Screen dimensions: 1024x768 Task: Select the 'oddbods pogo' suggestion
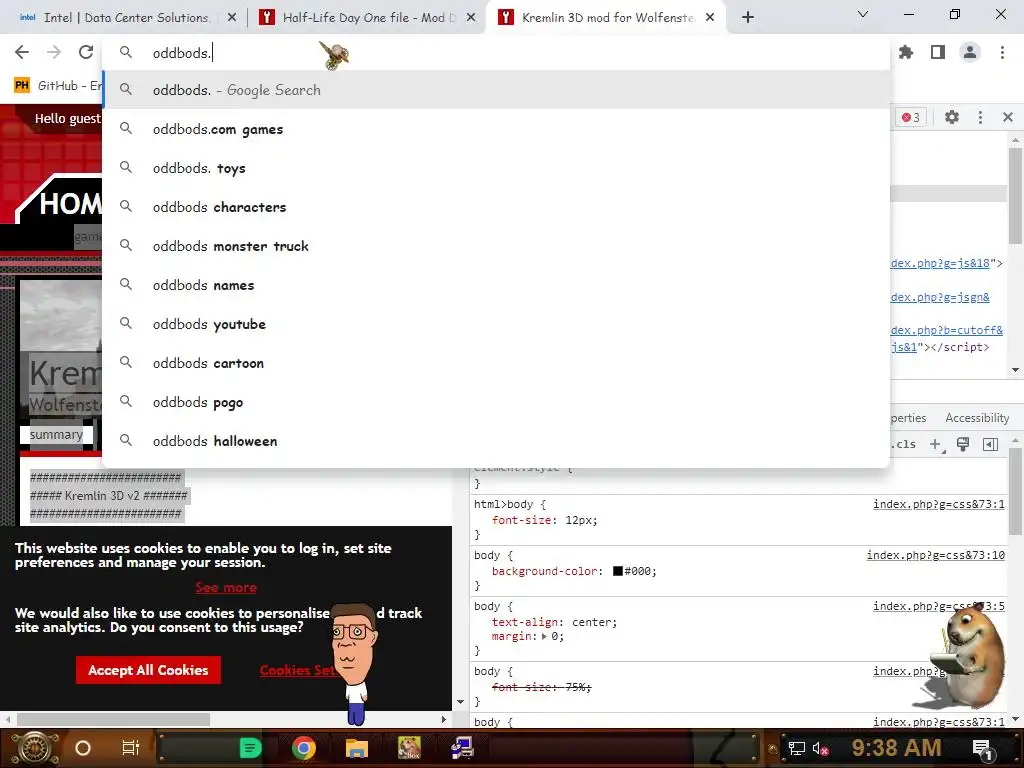(x=496, y=402)
